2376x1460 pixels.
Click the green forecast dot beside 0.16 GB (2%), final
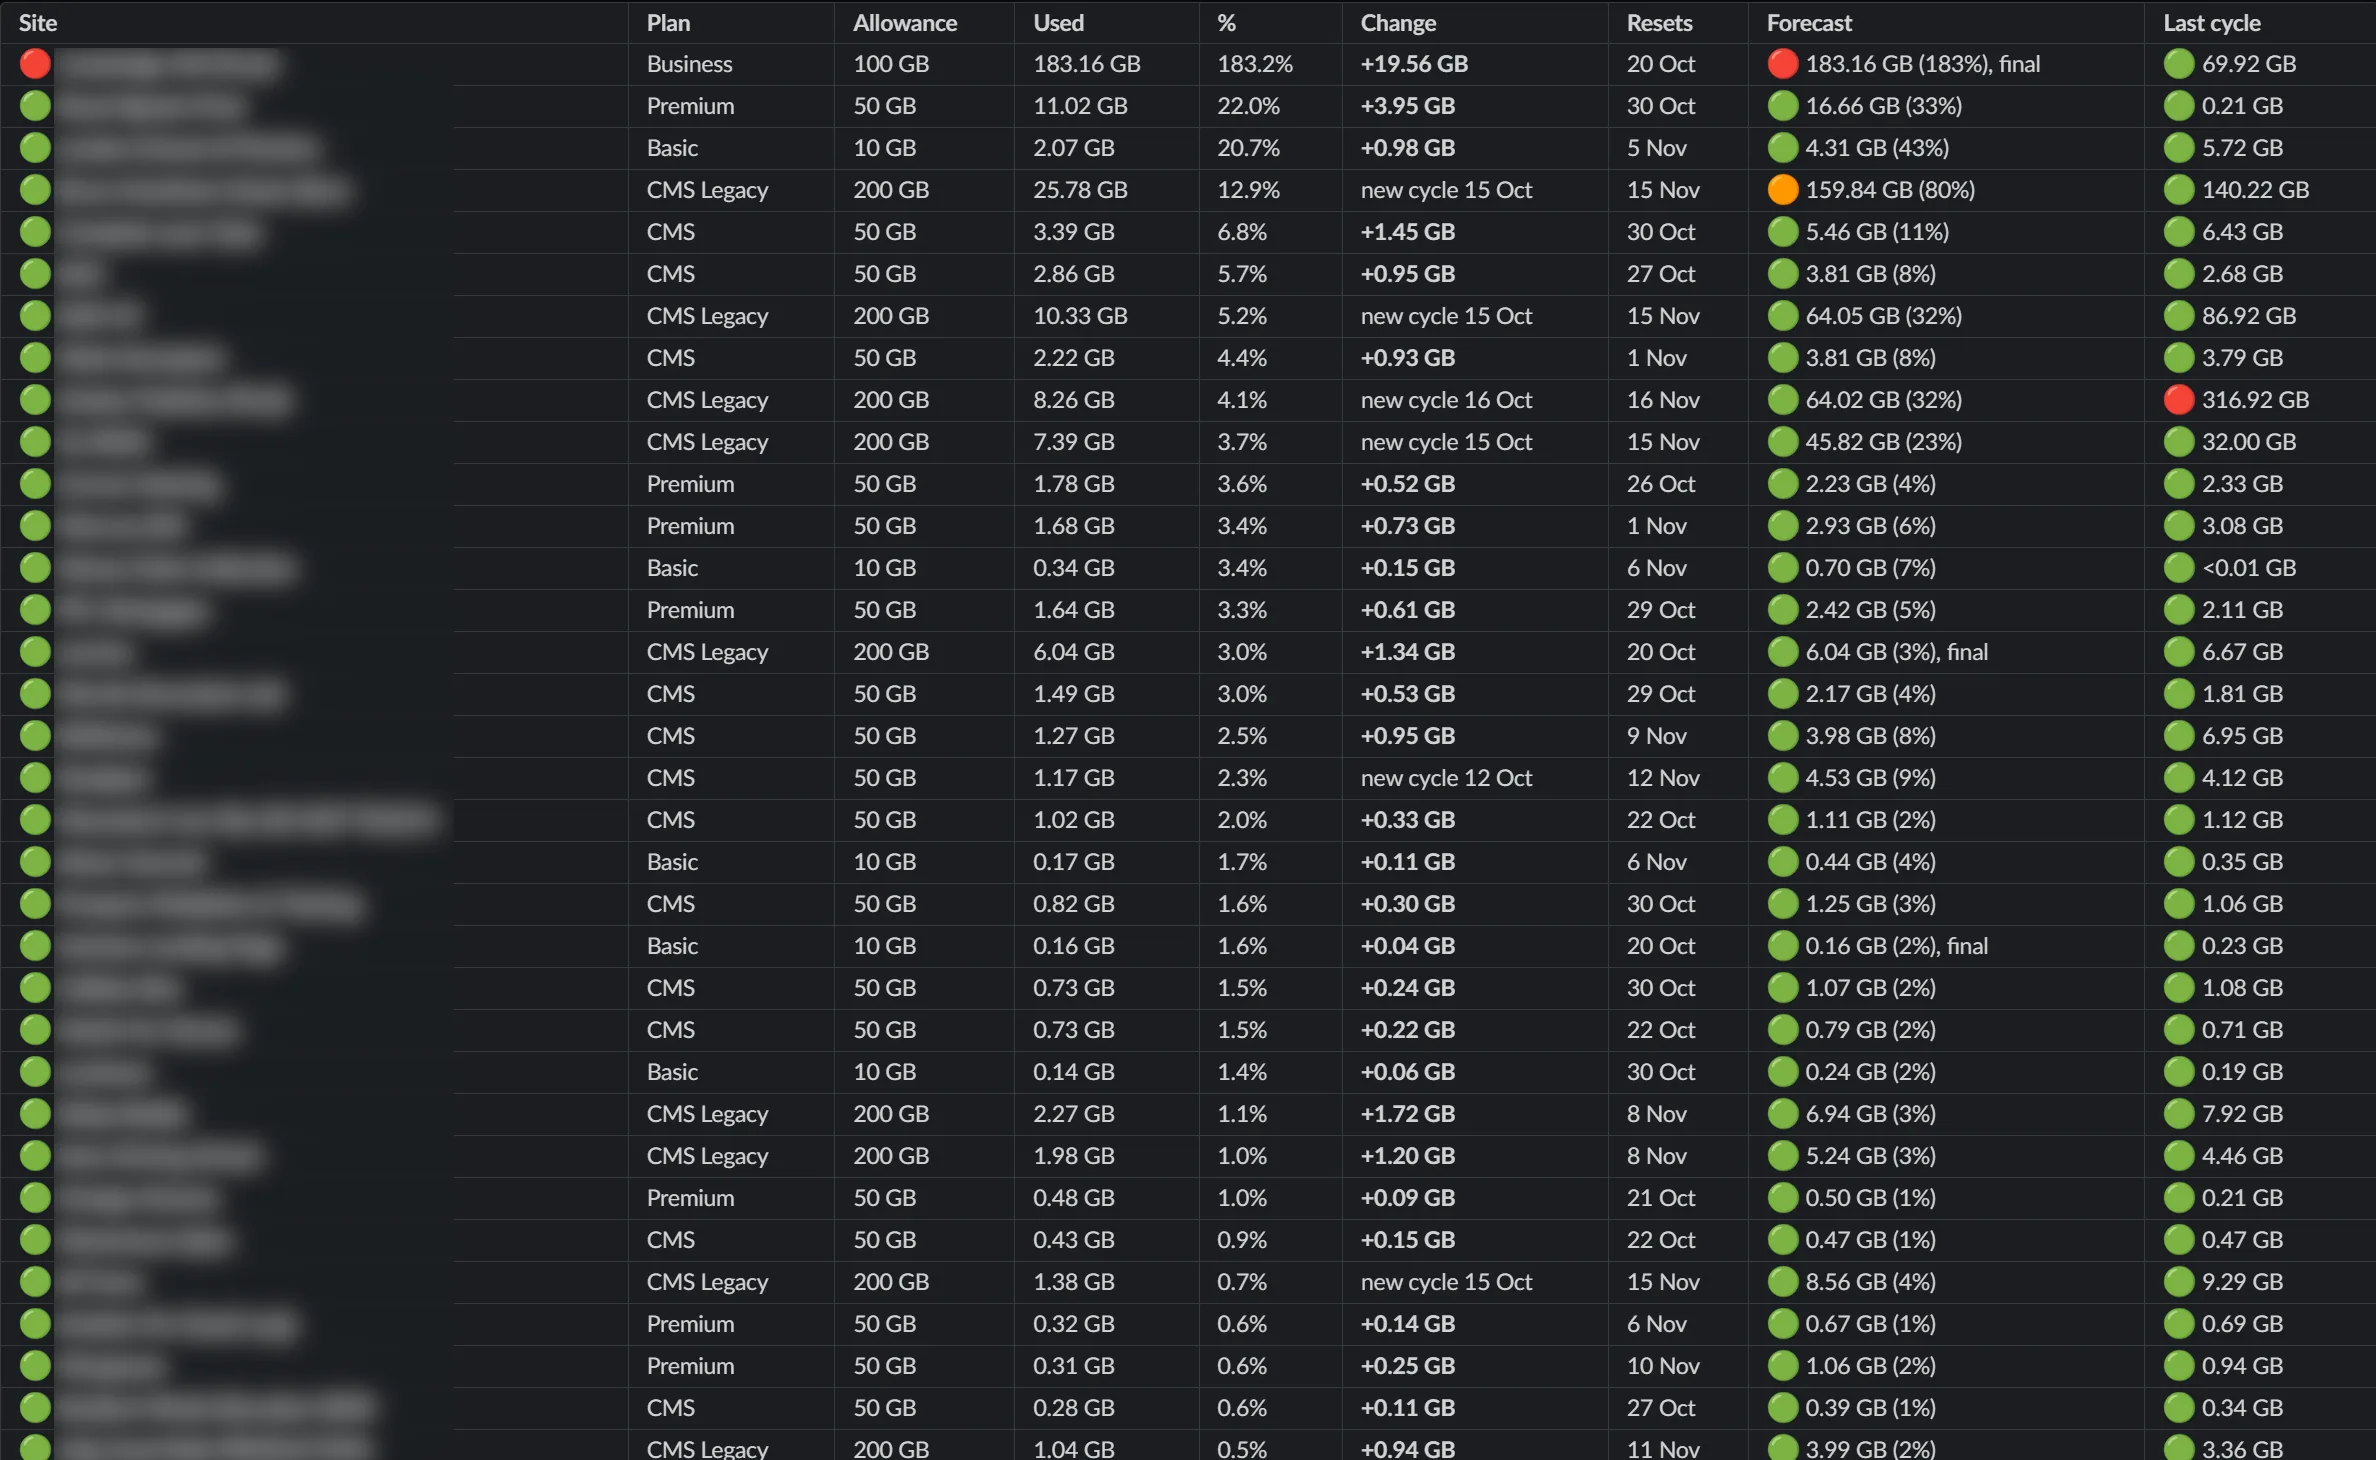(x=1783, y=946)
